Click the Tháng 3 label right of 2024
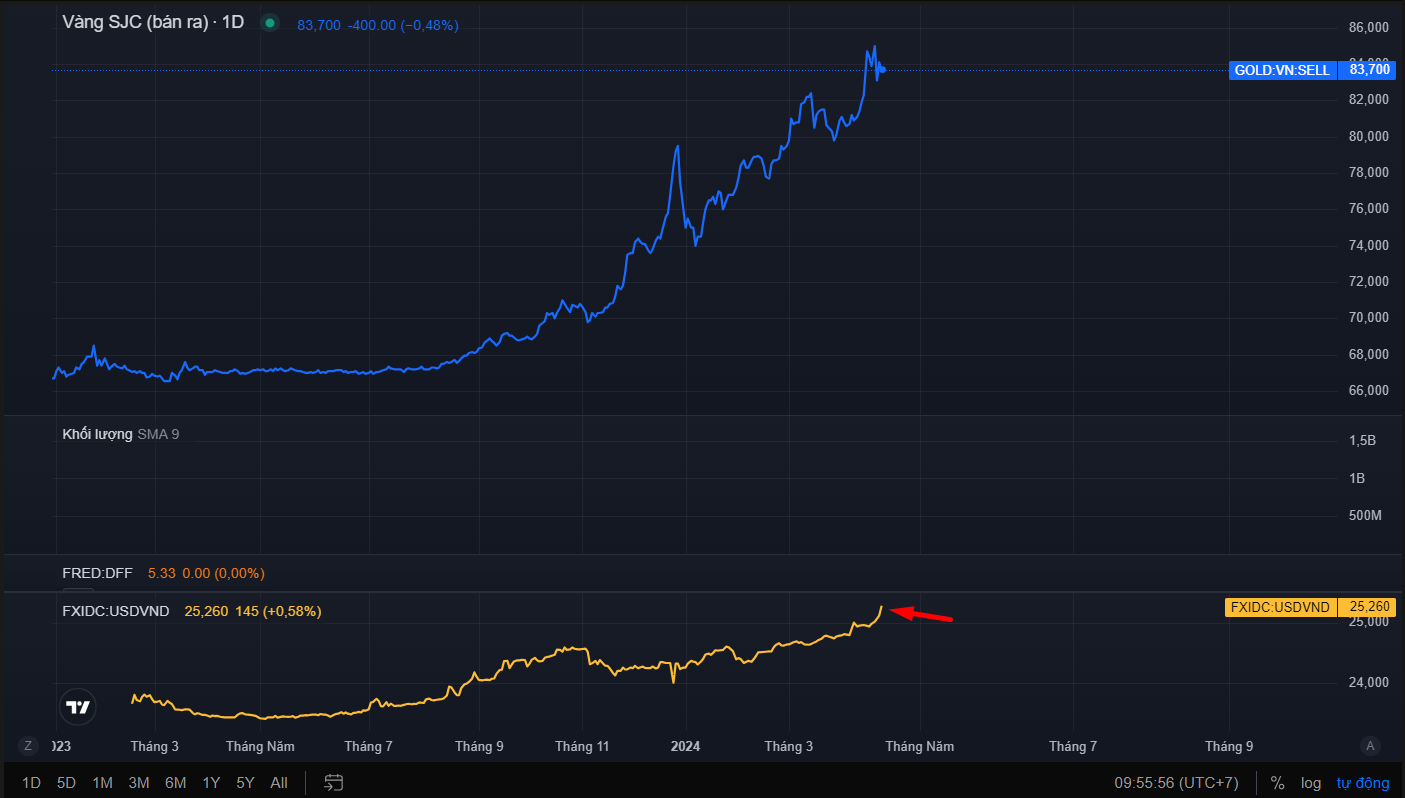This screenshot has height=798, width=1405. [x=789, y=746]
